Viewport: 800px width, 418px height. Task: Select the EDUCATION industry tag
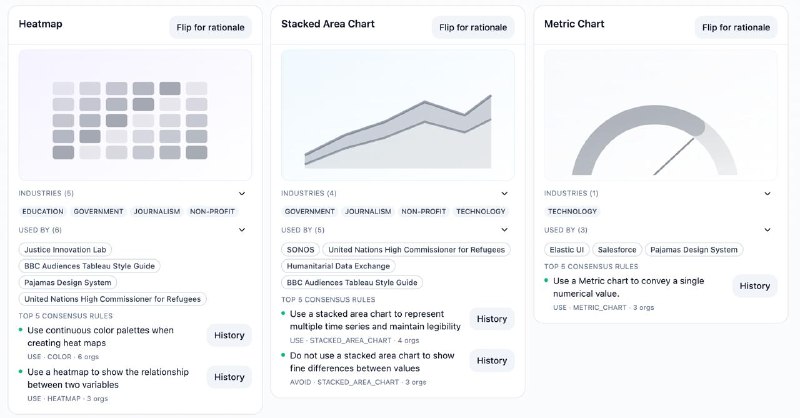tap(43, 211)
